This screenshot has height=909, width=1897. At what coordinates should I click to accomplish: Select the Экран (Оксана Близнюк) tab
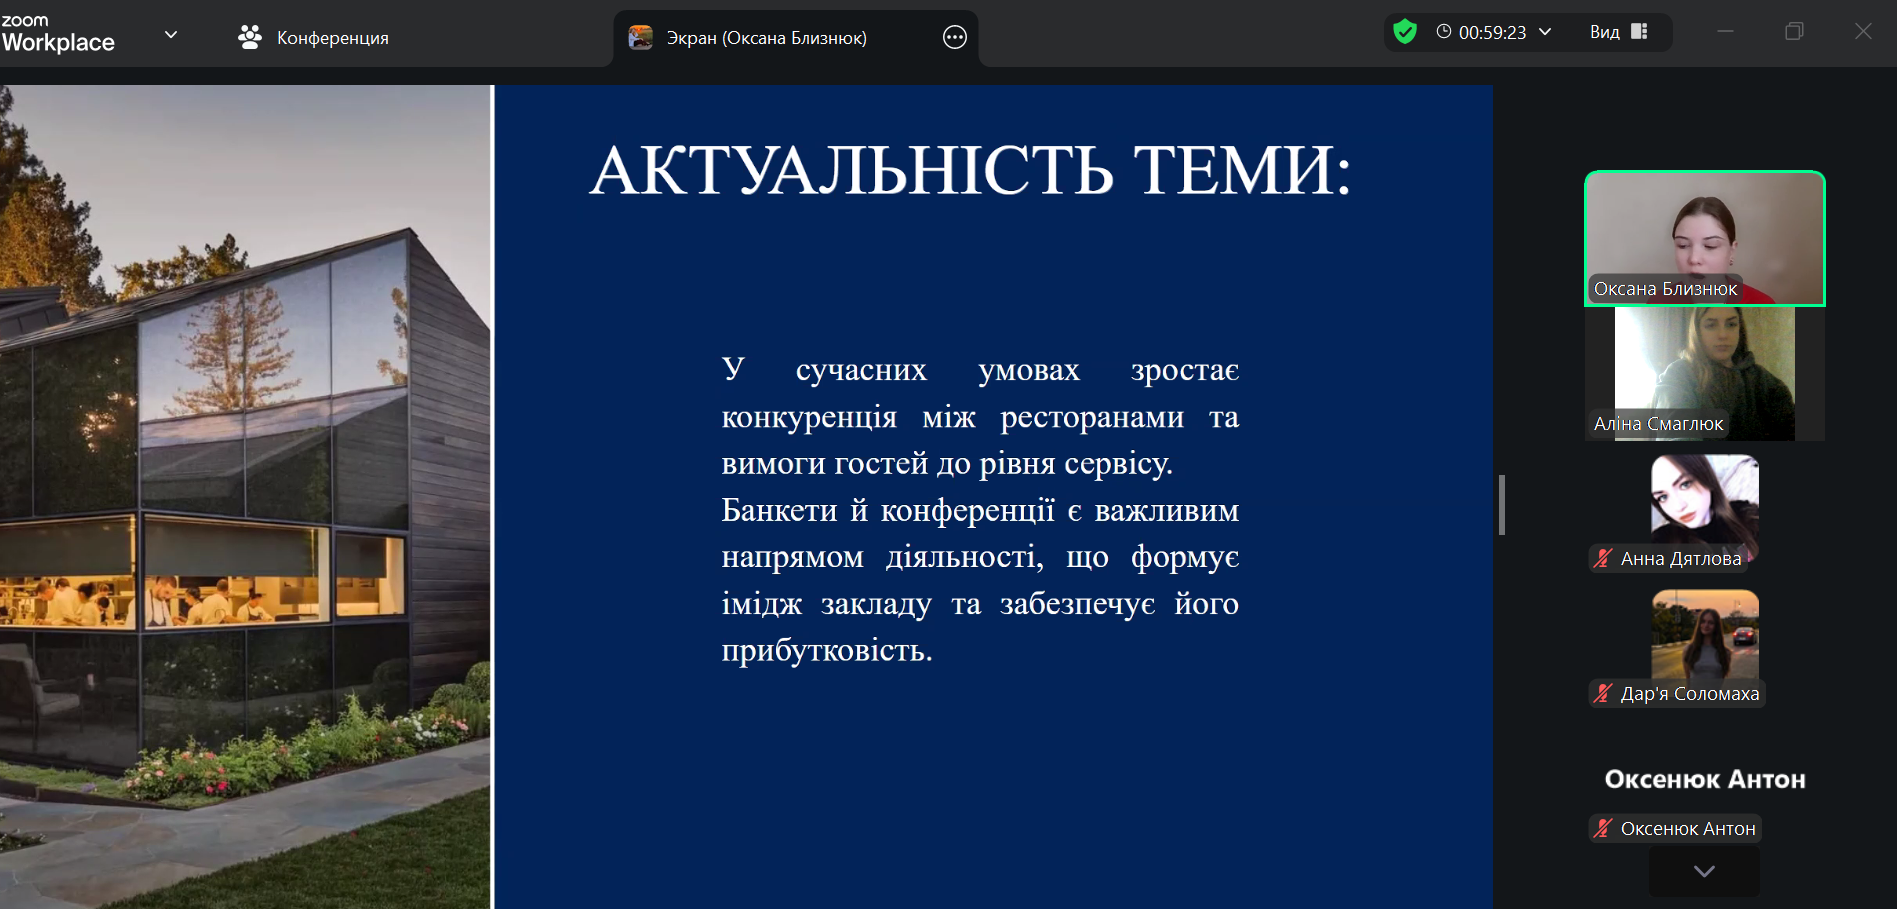pyautogui.click(x=766, y=38)
